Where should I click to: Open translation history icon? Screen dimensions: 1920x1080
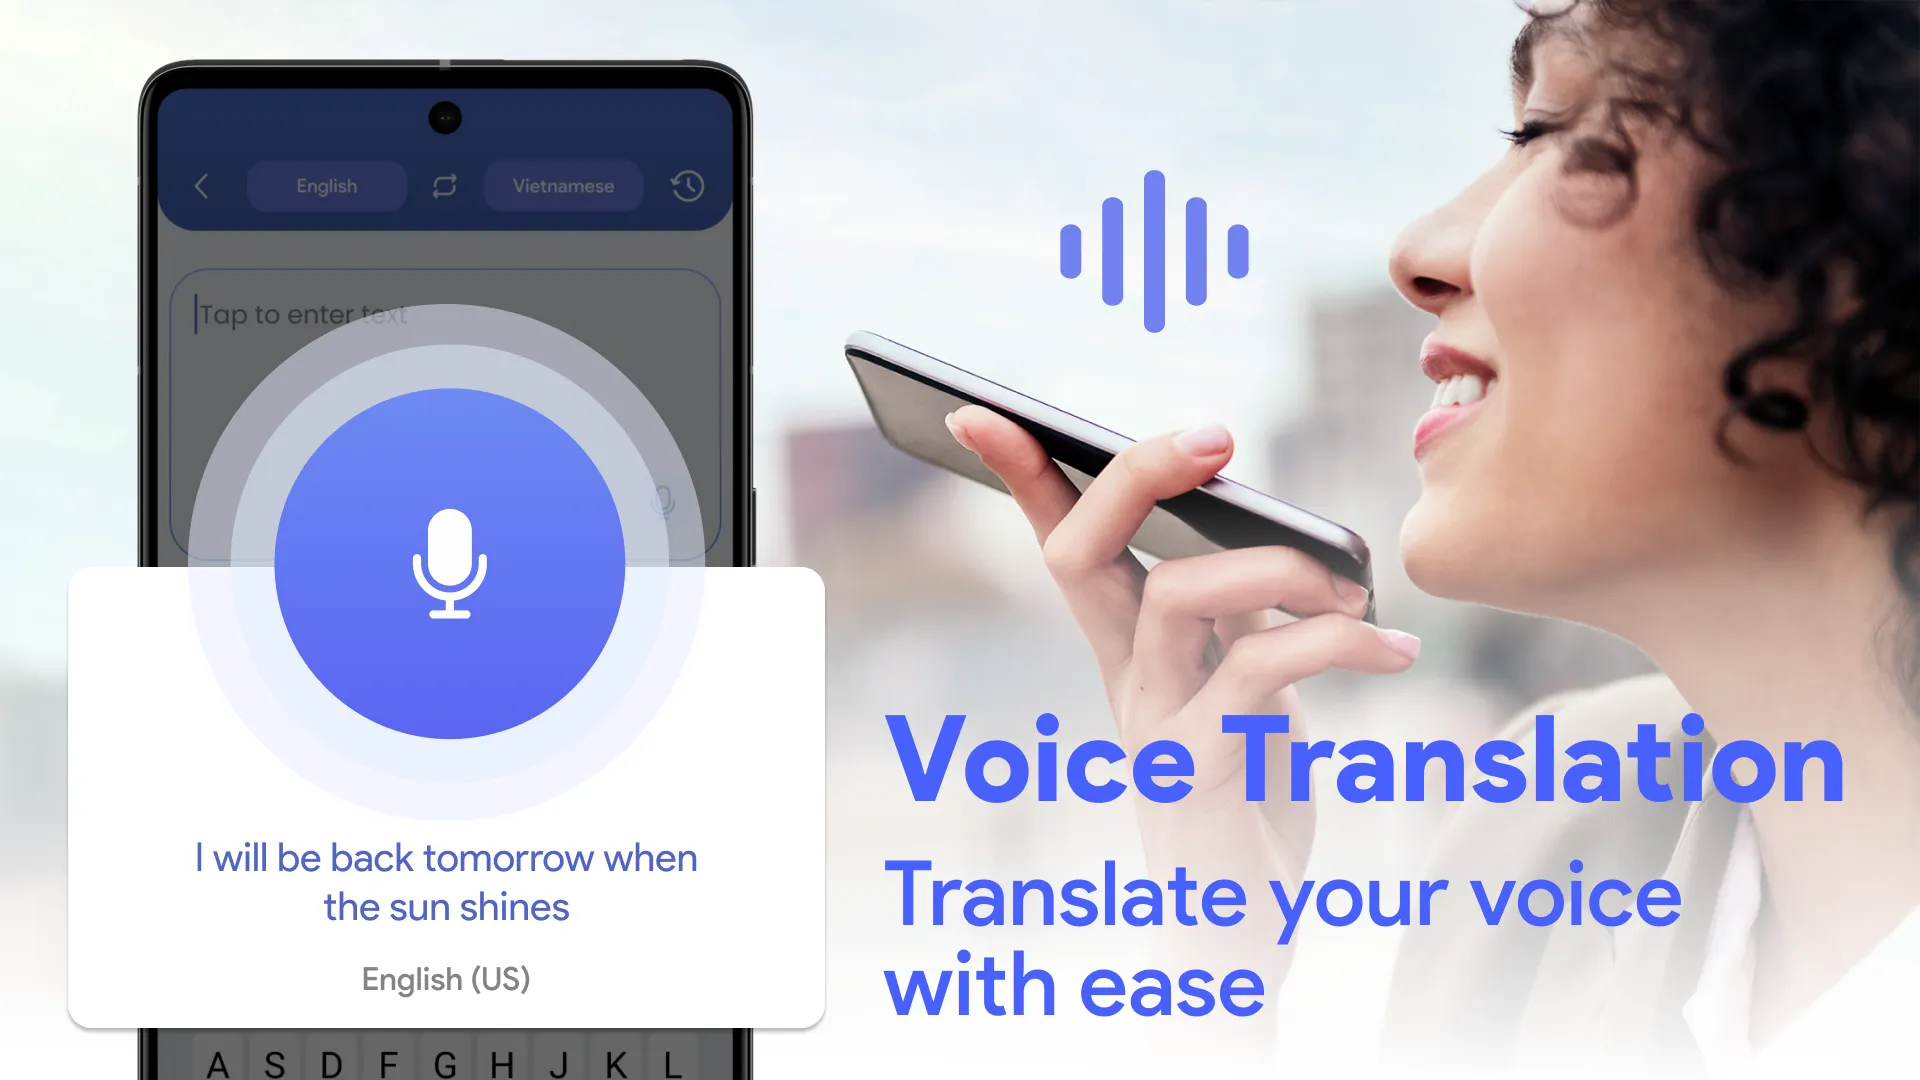(x=686, y=186)
